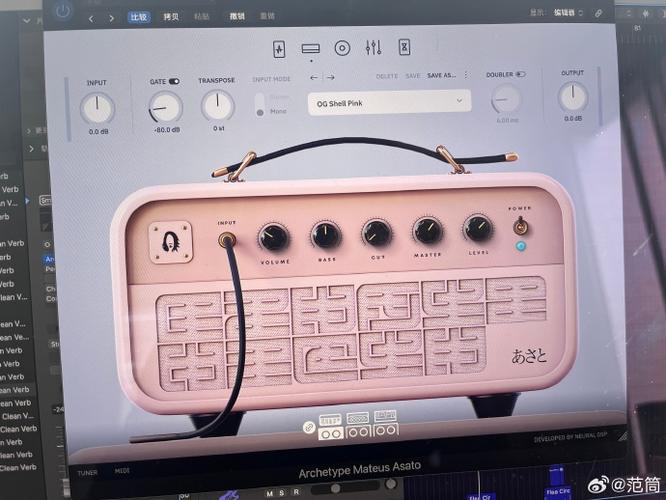Open the three-dot preset options menu
The image size is (666, 500).
[x=466, y=75]
